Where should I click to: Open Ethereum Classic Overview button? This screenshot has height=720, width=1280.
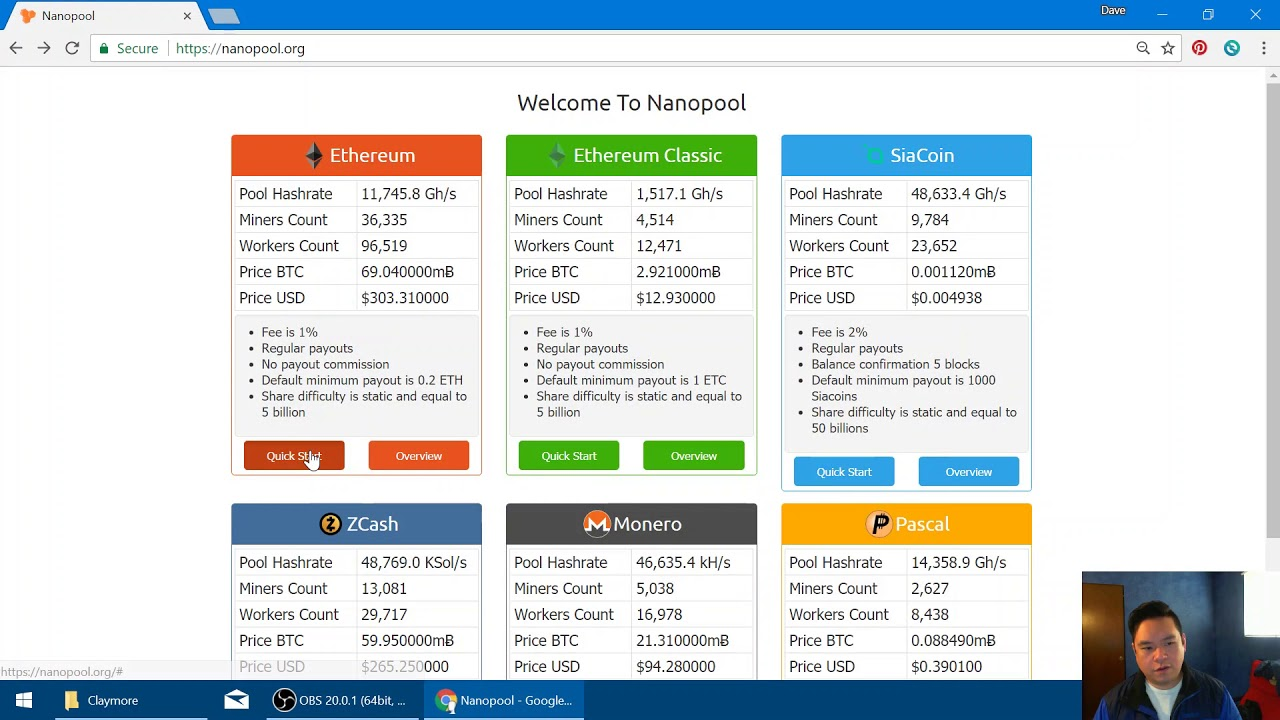693,456
